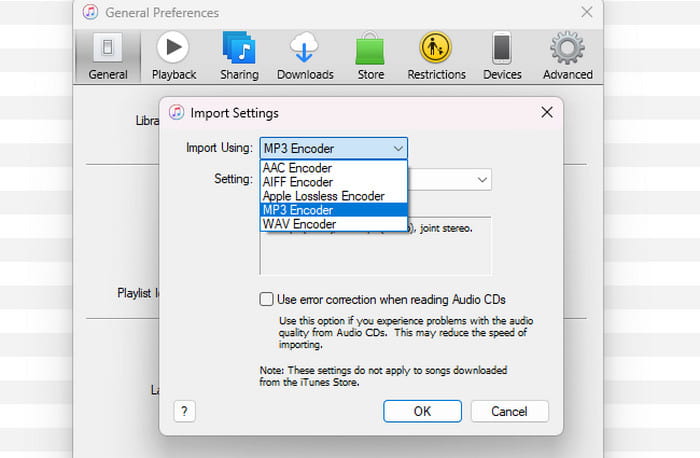The height and width of the screenshot is (458, 700).
Task: Choose AIFF Encoder from the list
Action: point(333,182)
